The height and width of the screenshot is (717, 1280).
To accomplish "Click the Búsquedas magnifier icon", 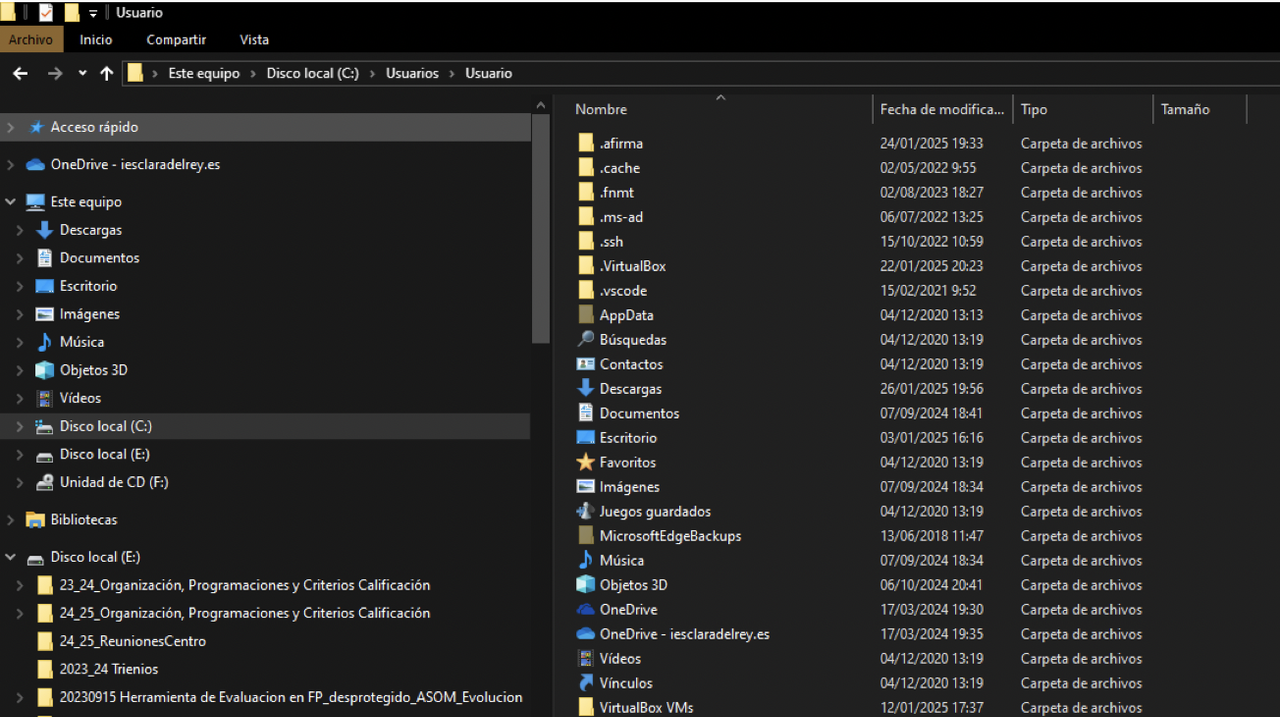I will [x=586, y=339].
